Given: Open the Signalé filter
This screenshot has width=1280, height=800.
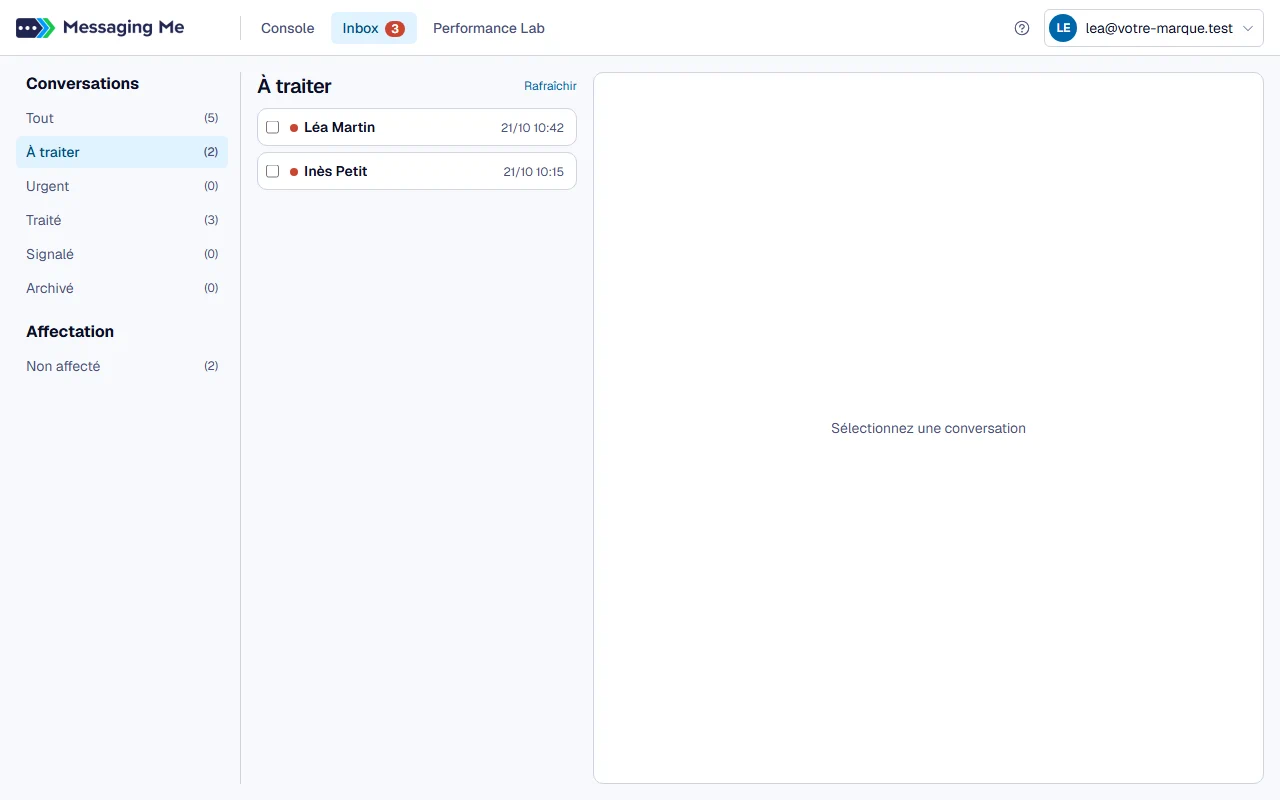Looking at the screenshot, I should point(122,254).
